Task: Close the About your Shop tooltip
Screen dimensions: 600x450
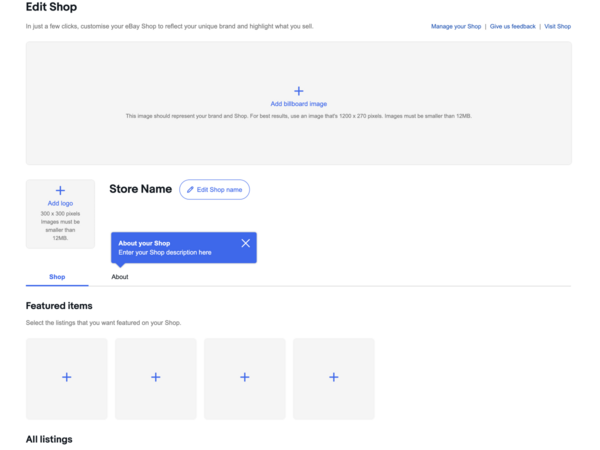Action: [x=246, y=243]
